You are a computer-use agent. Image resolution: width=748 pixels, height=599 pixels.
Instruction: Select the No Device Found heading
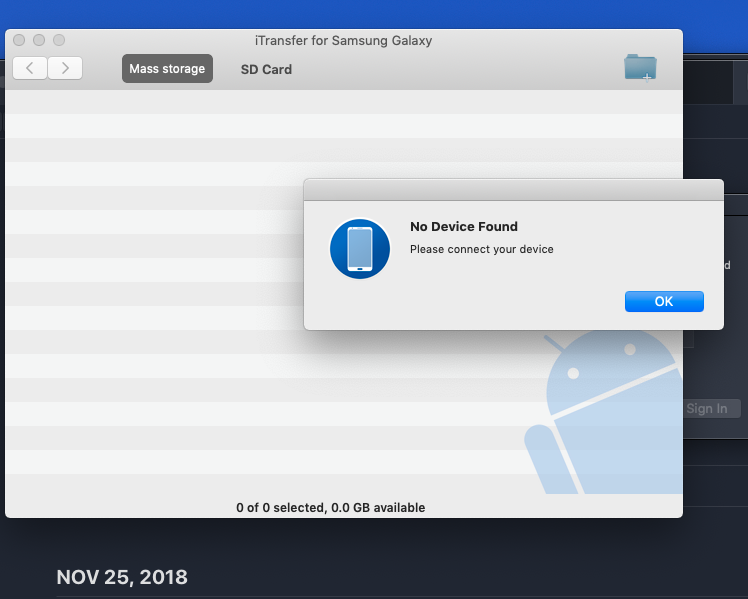click(x=464, y=227)
